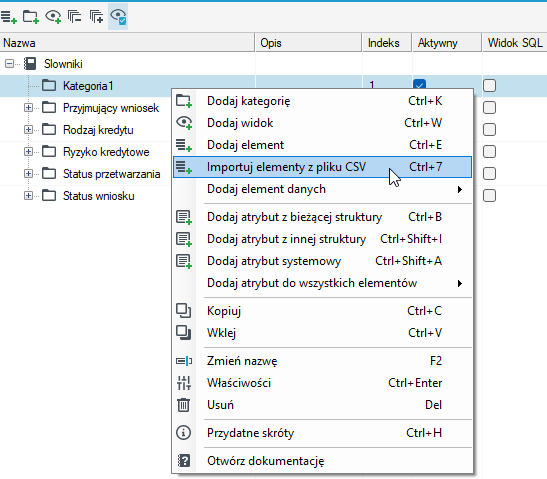Expand the Ryzyko kredytowe node
This screenshot has height=479, width=547.
pyautogui.click(x=28, y=151)
